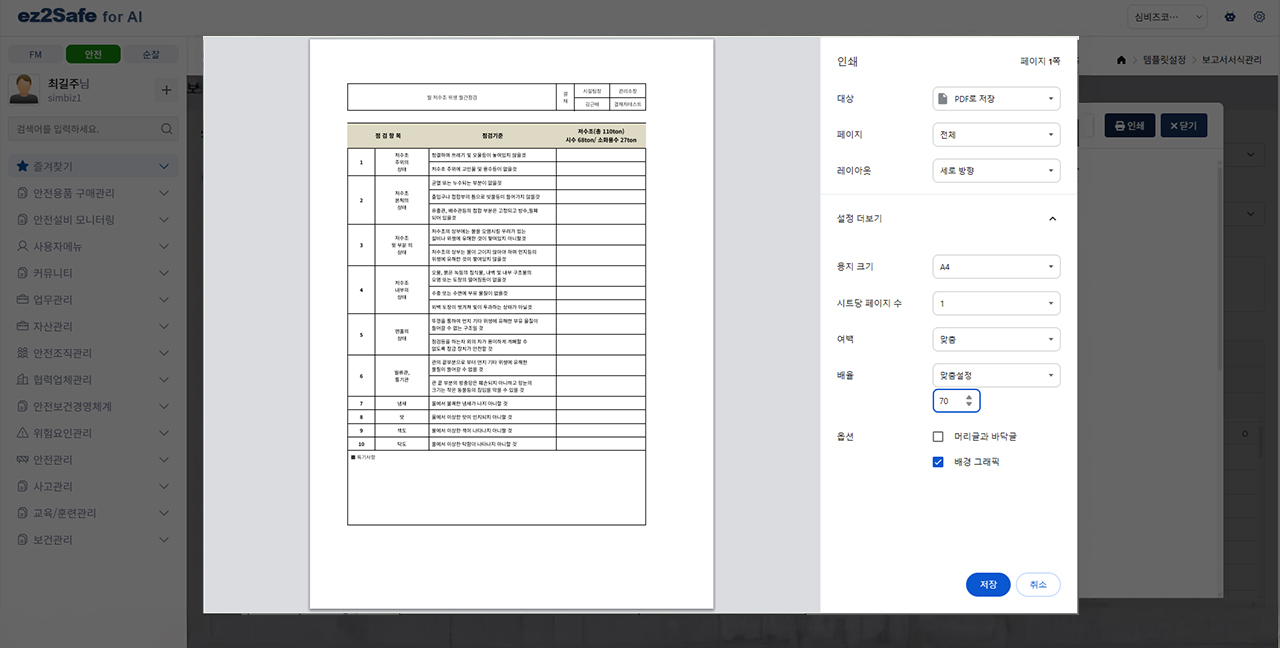Click the warning triangle icon for 위험요인관리

[x=23, y=433]
